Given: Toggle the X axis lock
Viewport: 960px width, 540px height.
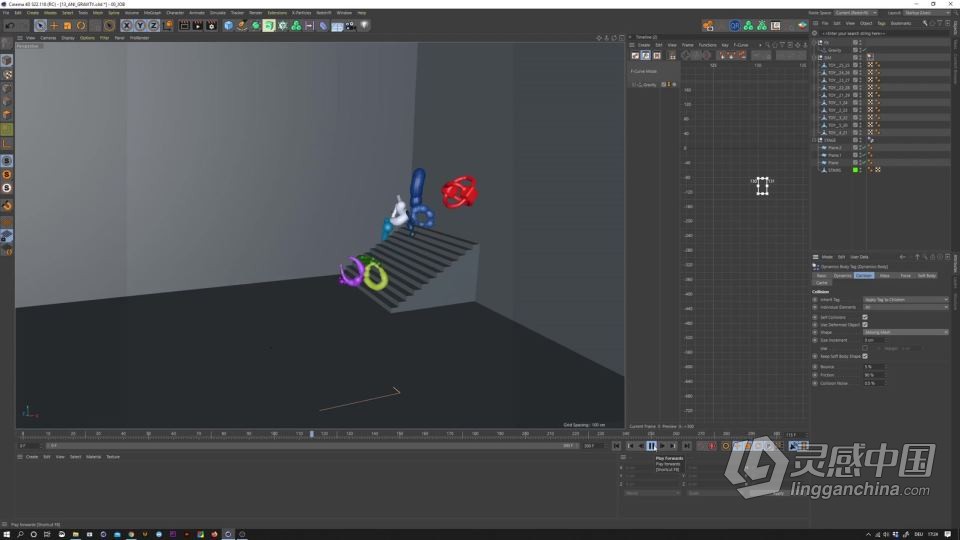Looking at the screenshot, I should coord(126,26).
